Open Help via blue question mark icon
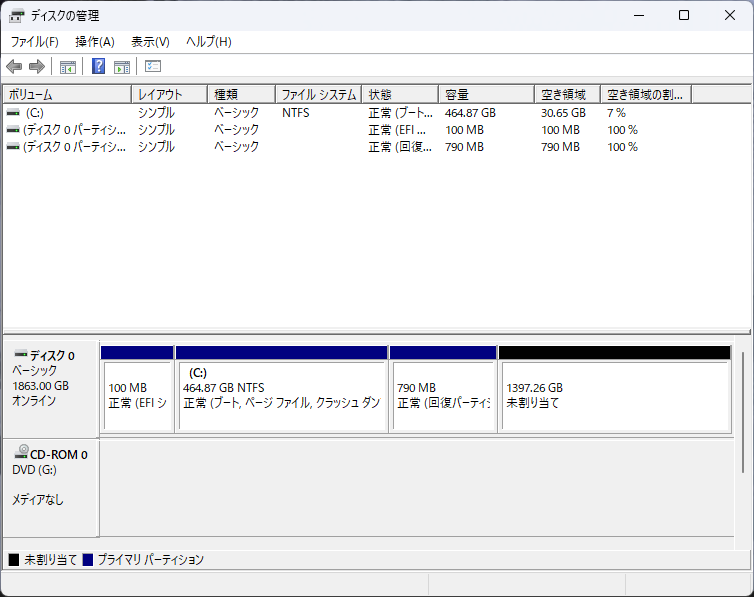This screenshot has height=597, width=754. 98,67
